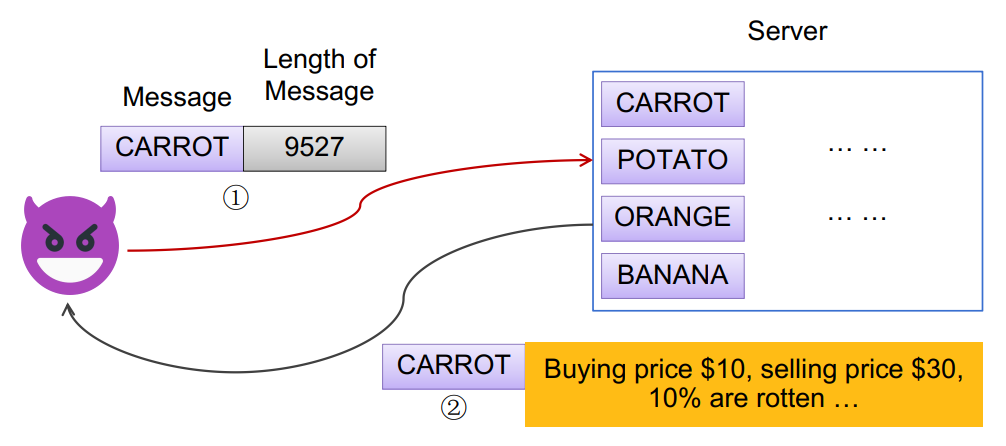Select the CARROT message box at top left
Viewport: 1006px width, 446px height.
171,148
